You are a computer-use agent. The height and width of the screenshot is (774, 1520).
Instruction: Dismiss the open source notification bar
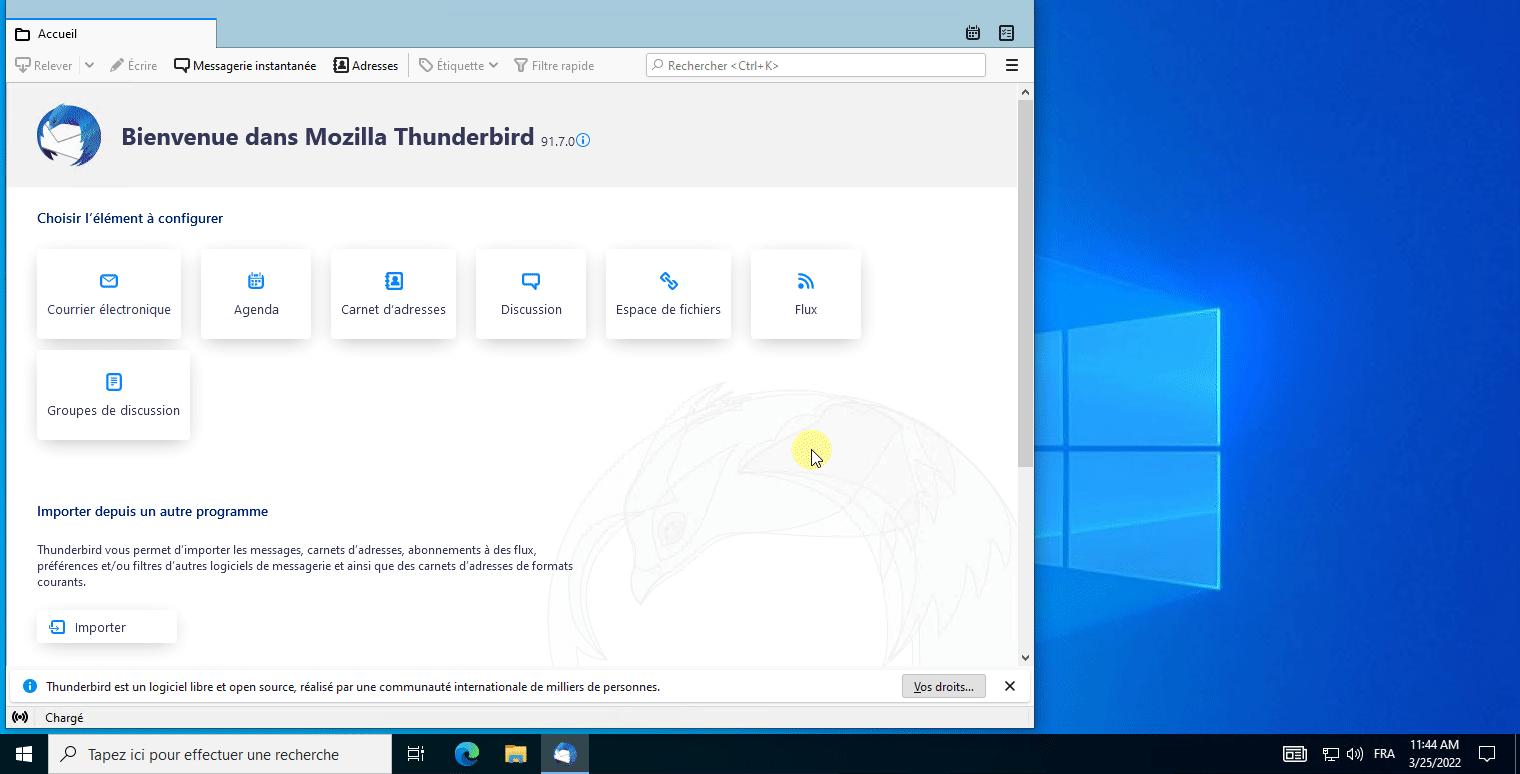tap(1010, 686)
